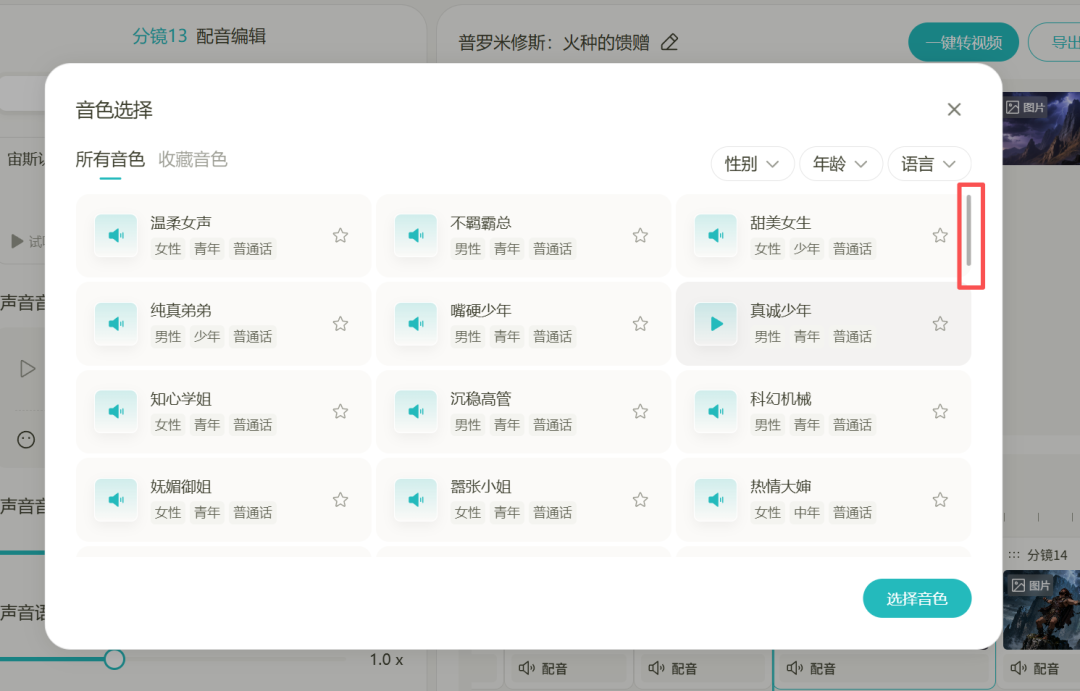Preview the 妩媚御姐 voice sample

[x=116, y=499]
